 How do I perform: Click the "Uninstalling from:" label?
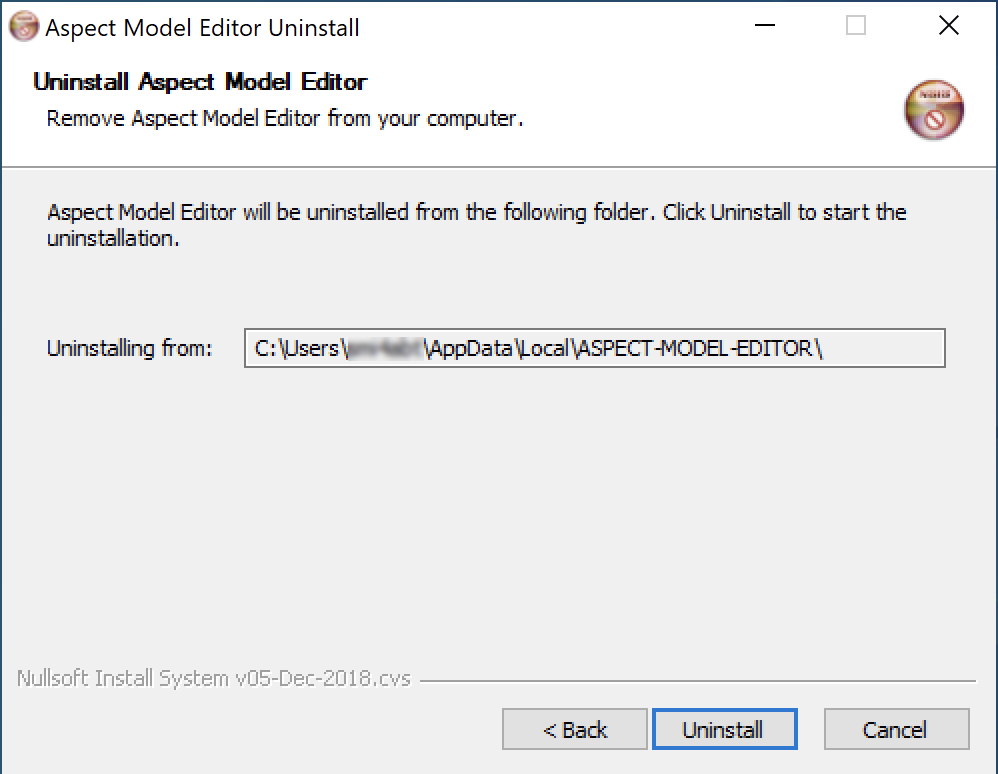[130, 349]
